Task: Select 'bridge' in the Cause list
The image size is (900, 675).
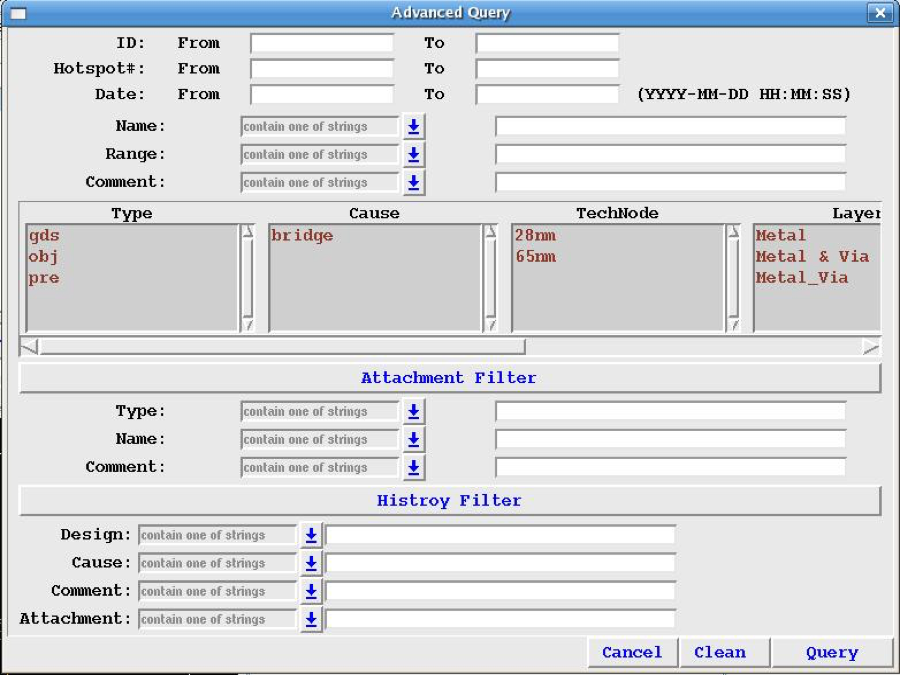Action: 302,236
